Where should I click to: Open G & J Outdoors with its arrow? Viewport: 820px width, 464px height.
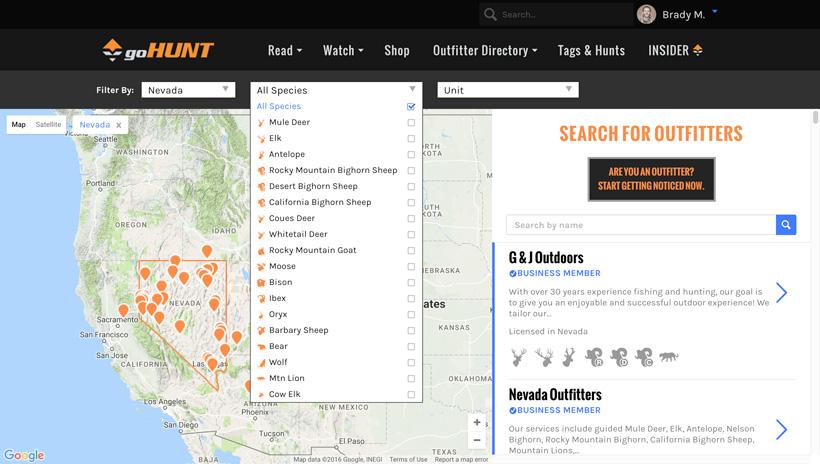point(781,293)
